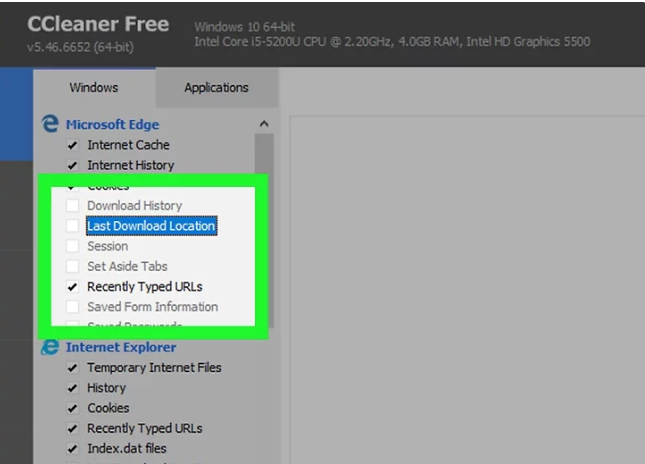
Task: Uncheck the Index.dat files checkbox
Action: (x=72, y=449)
